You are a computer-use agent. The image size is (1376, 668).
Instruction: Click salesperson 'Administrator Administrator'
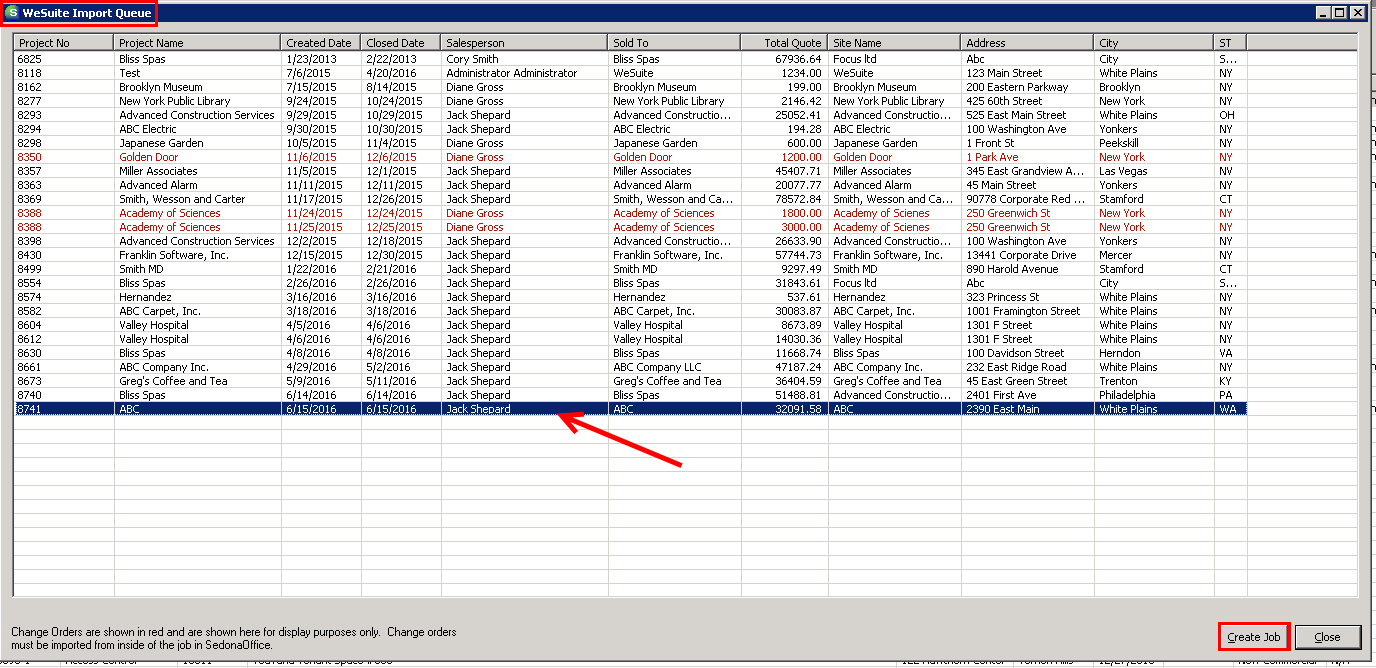[512, 73]
